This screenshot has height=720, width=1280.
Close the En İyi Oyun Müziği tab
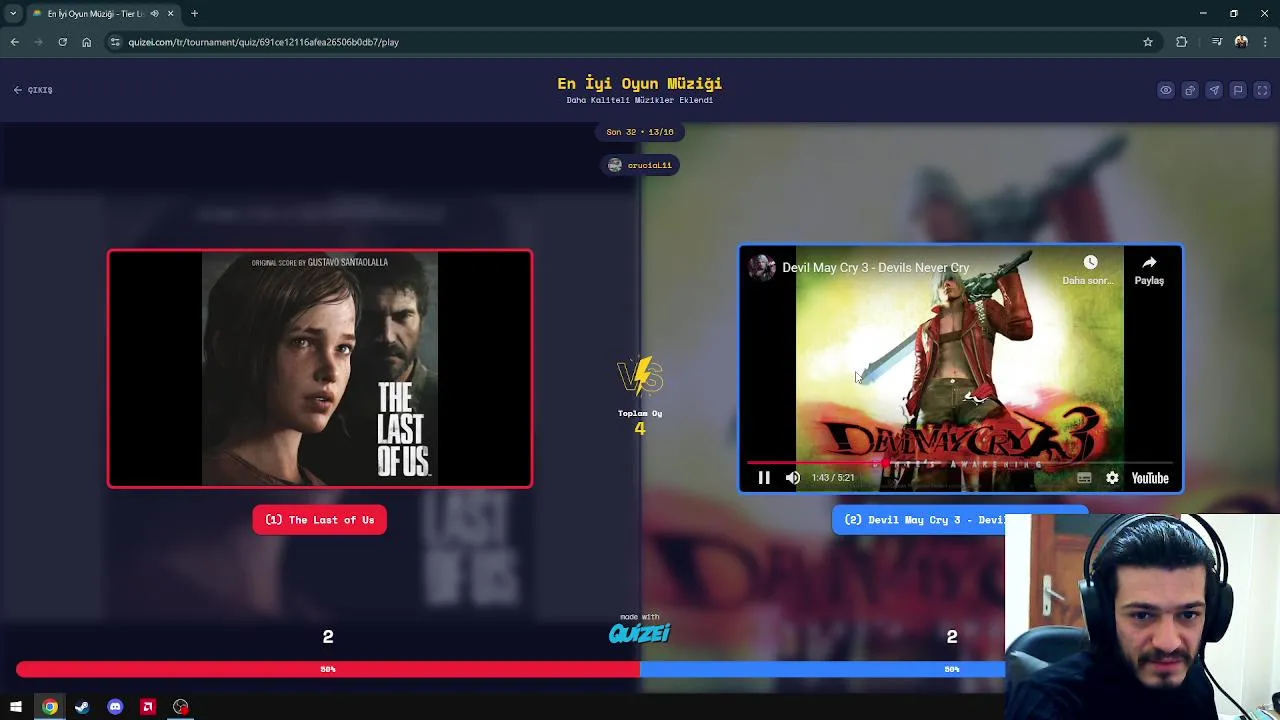[170, 14]
